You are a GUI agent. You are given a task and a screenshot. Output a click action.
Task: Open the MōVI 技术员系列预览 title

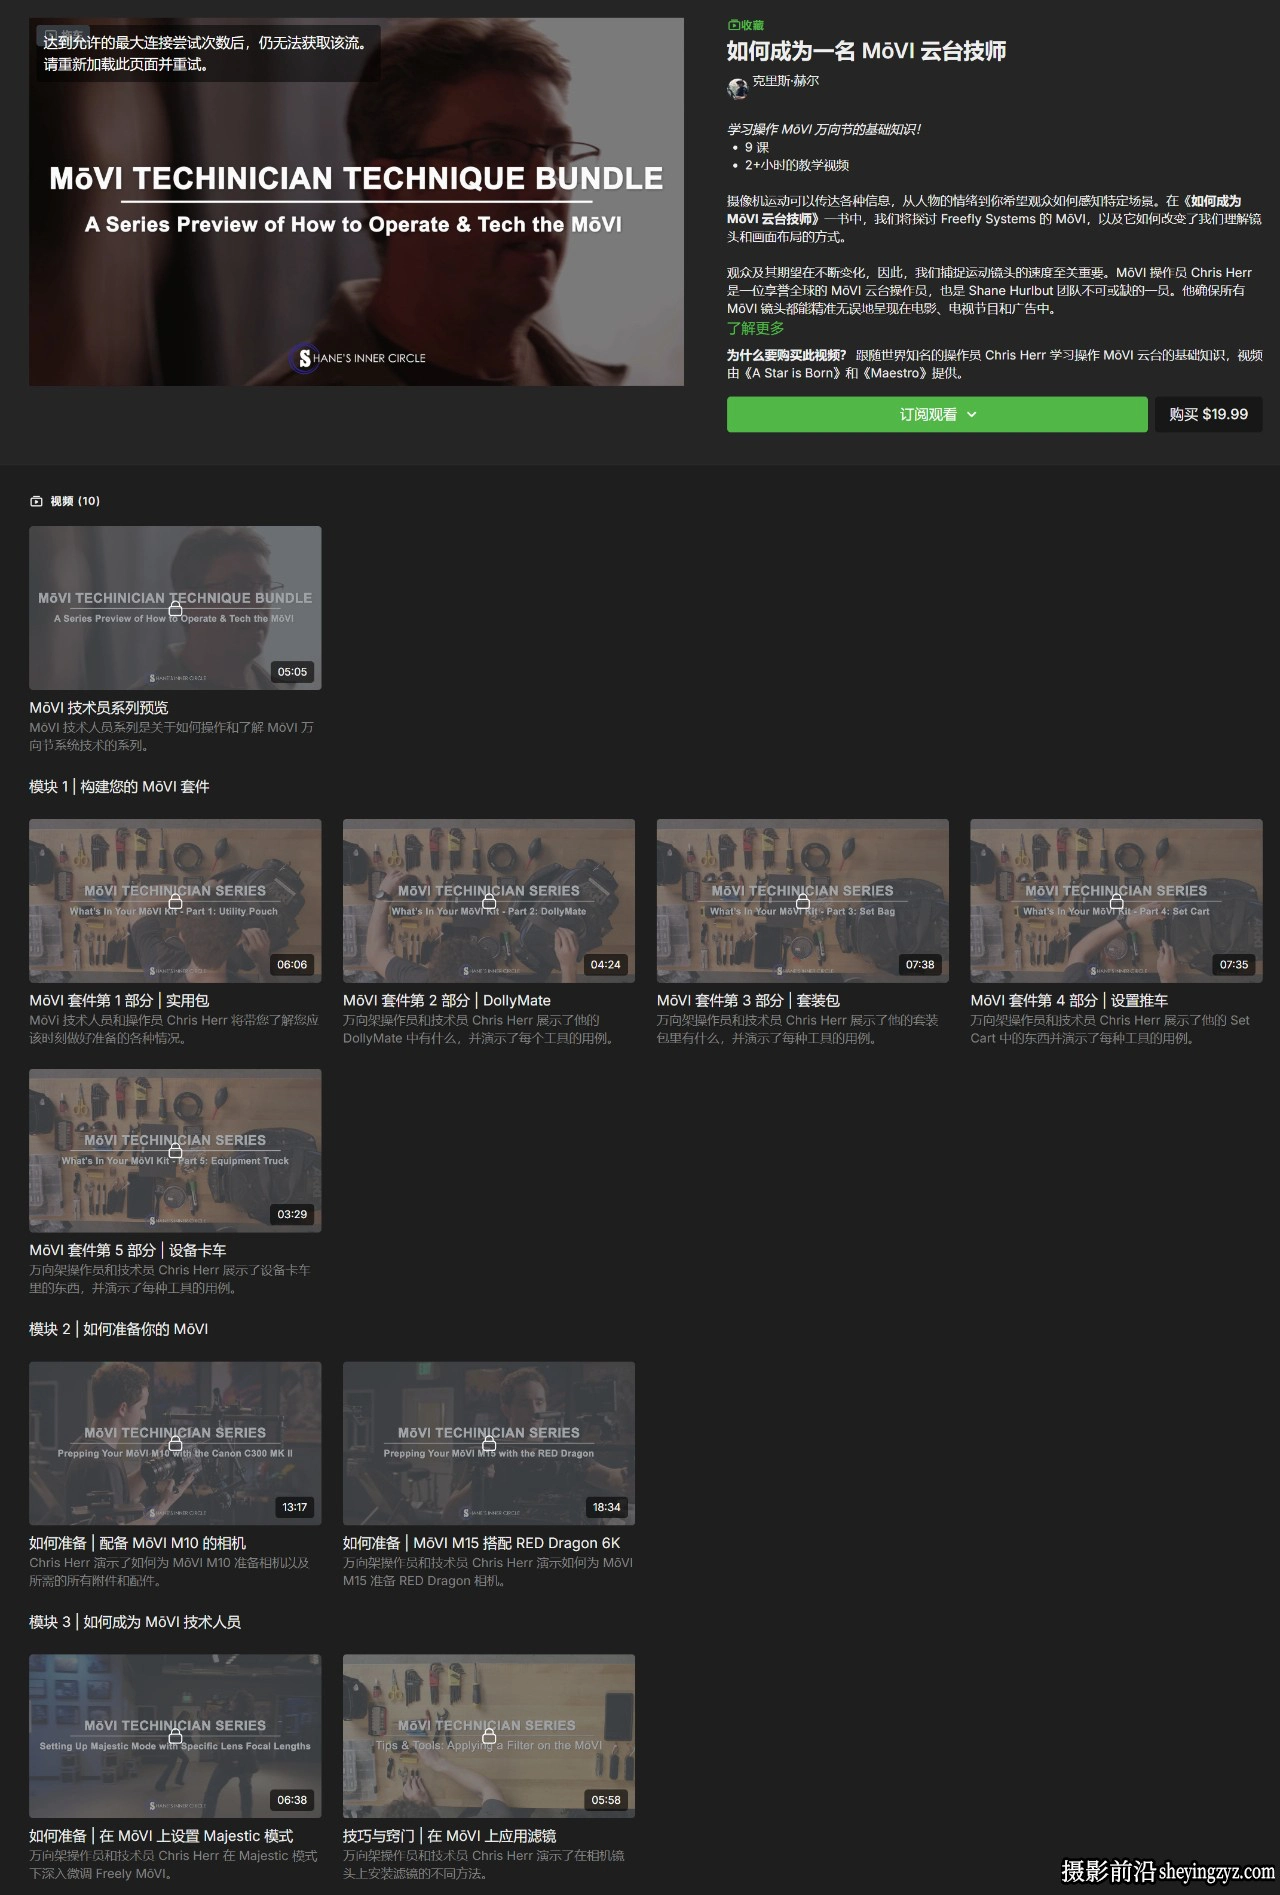pos(99,708)
